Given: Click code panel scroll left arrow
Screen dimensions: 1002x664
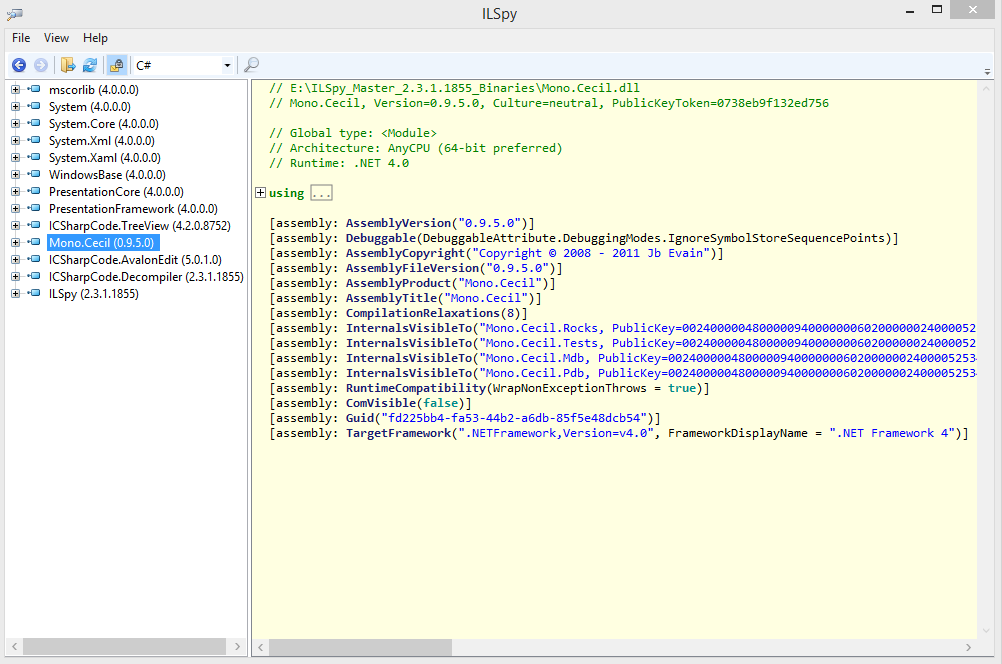Looking at the screenshot, I should (x=260, y=647).
